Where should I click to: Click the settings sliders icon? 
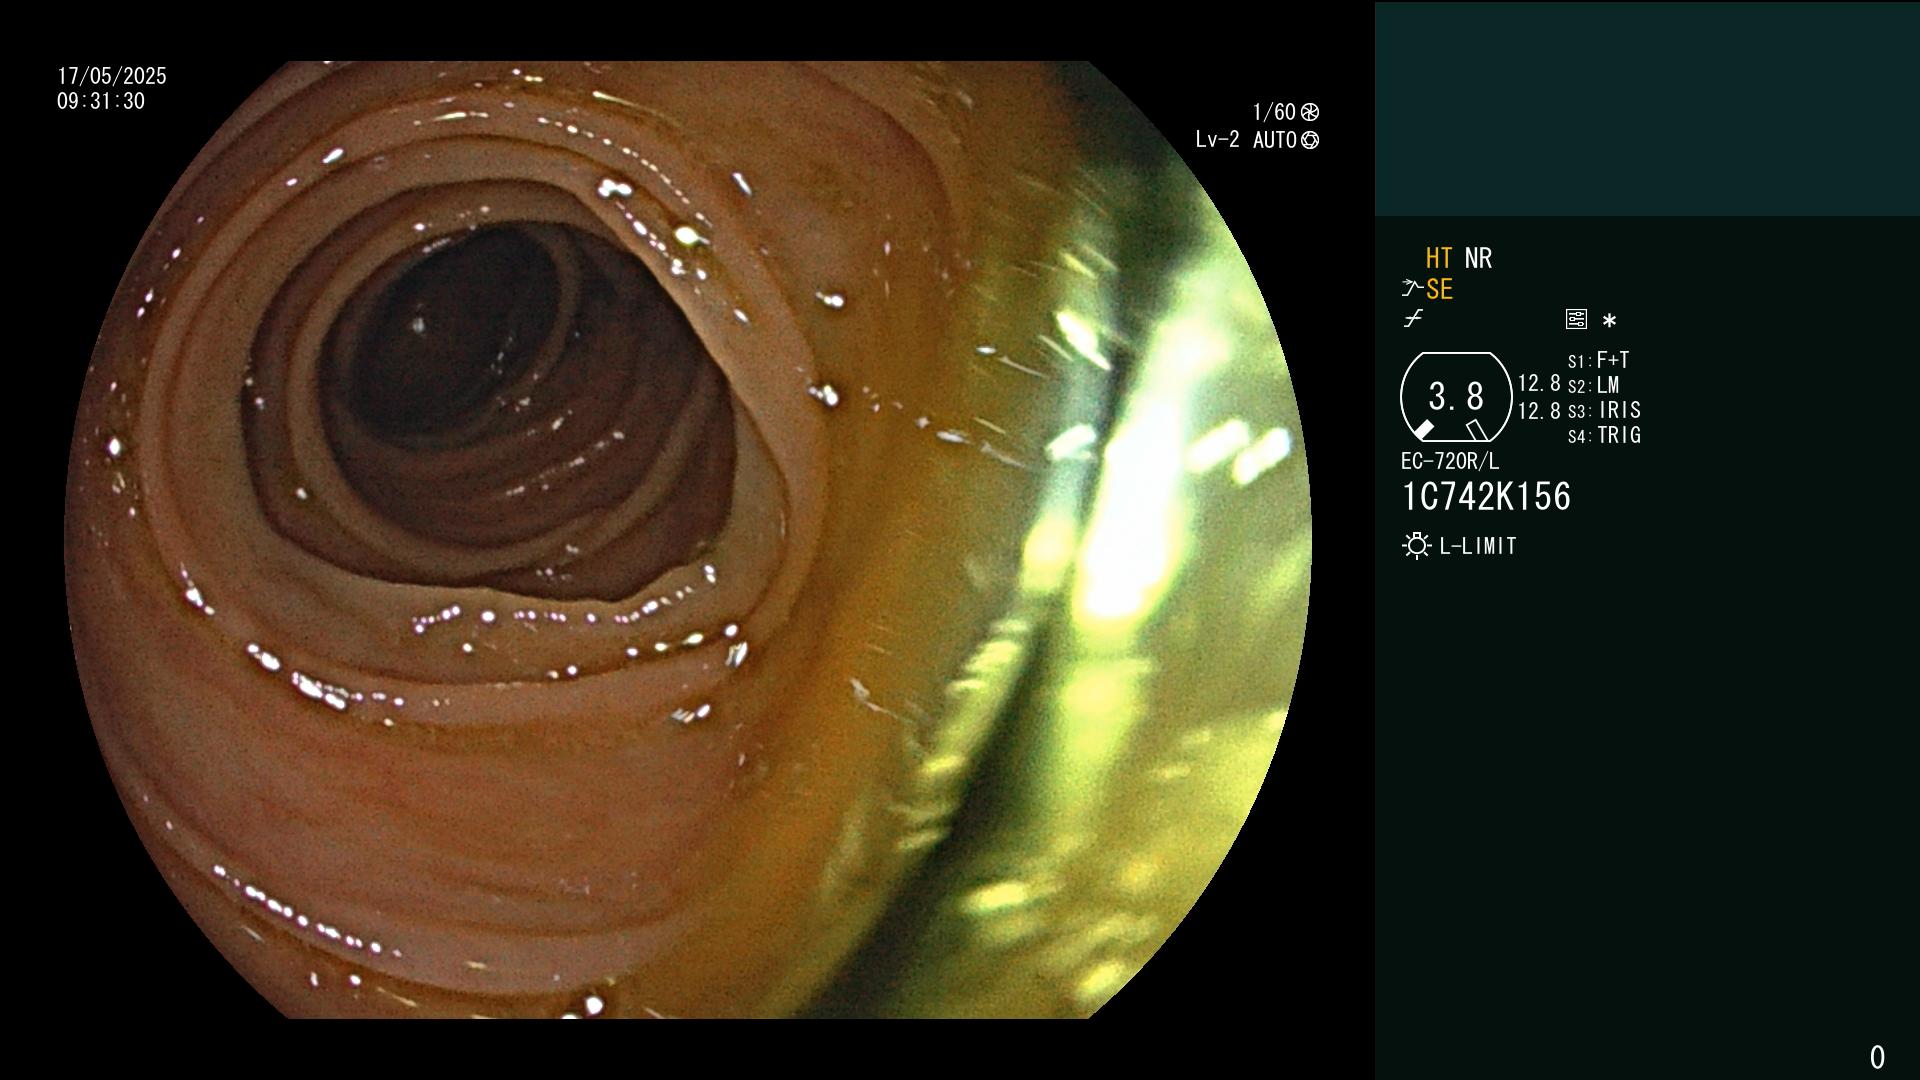tap(1576, 319)
